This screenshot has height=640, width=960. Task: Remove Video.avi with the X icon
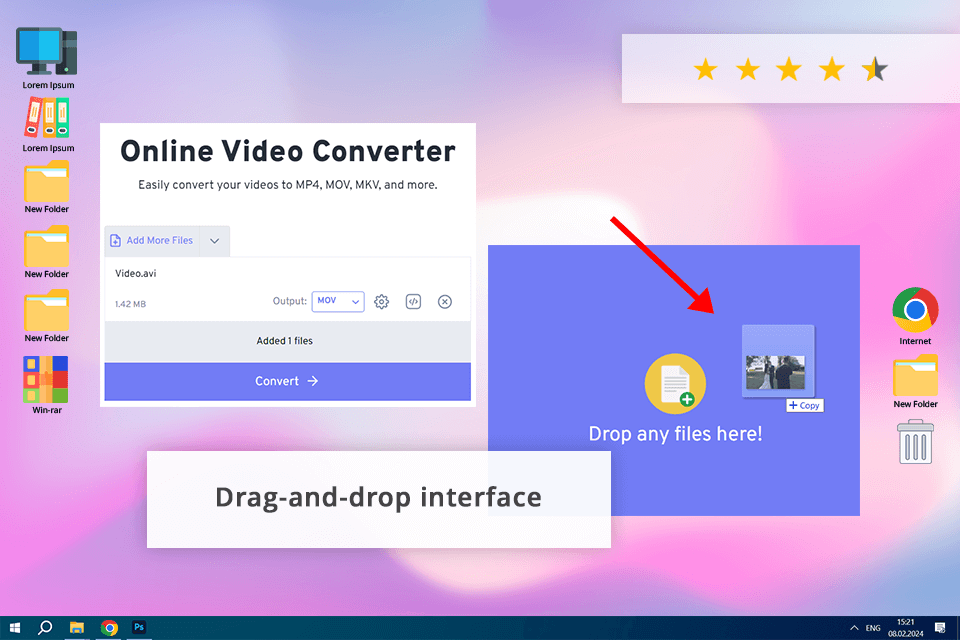[x=445, y=301]
